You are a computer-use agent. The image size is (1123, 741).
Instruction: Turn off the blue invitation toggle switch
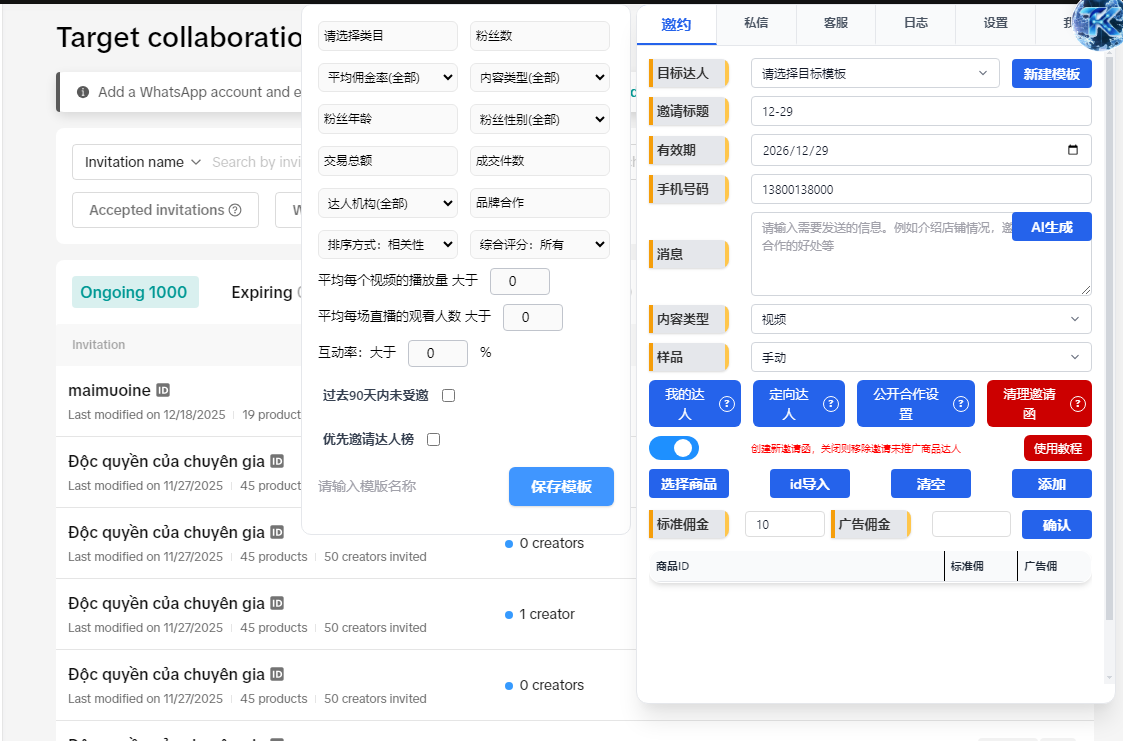(x=674, y=448)
